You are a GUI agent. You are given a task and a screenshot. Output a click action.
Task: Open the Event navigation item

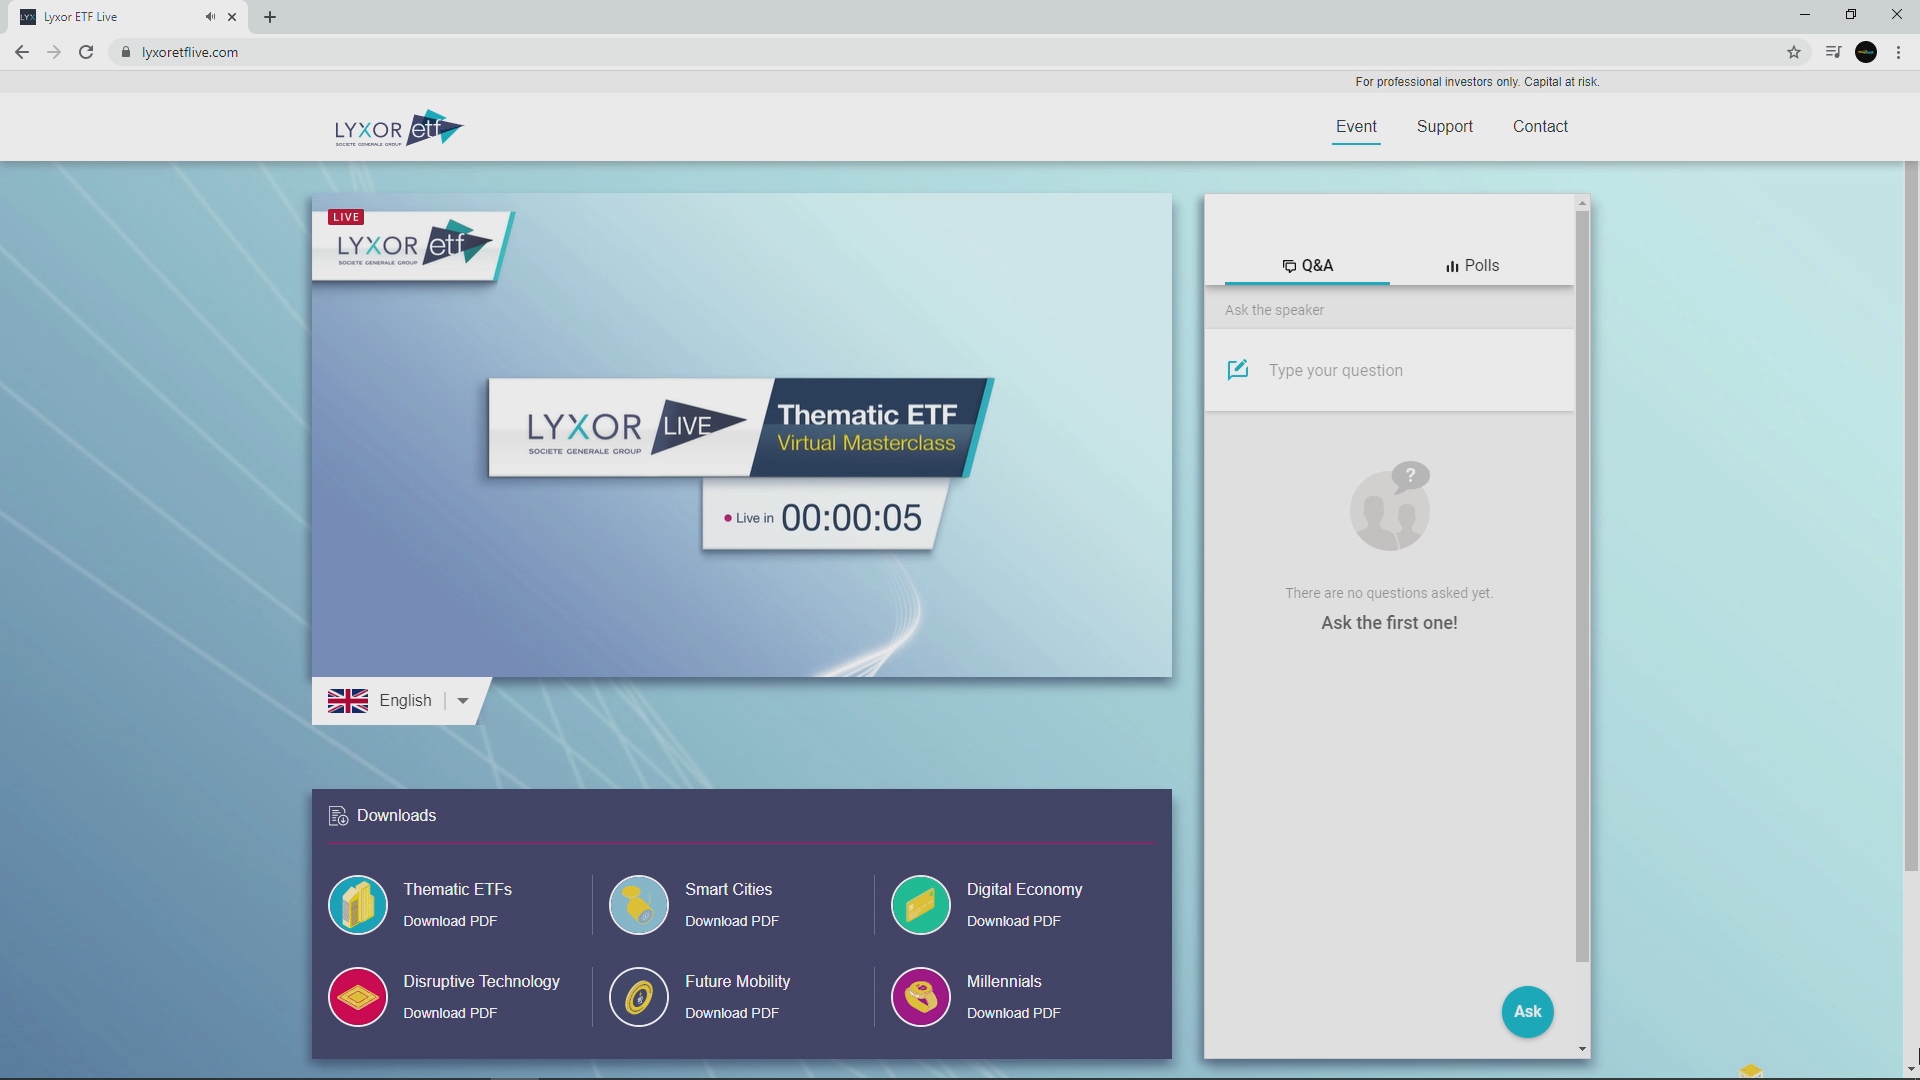click(x=1356, y=126)
